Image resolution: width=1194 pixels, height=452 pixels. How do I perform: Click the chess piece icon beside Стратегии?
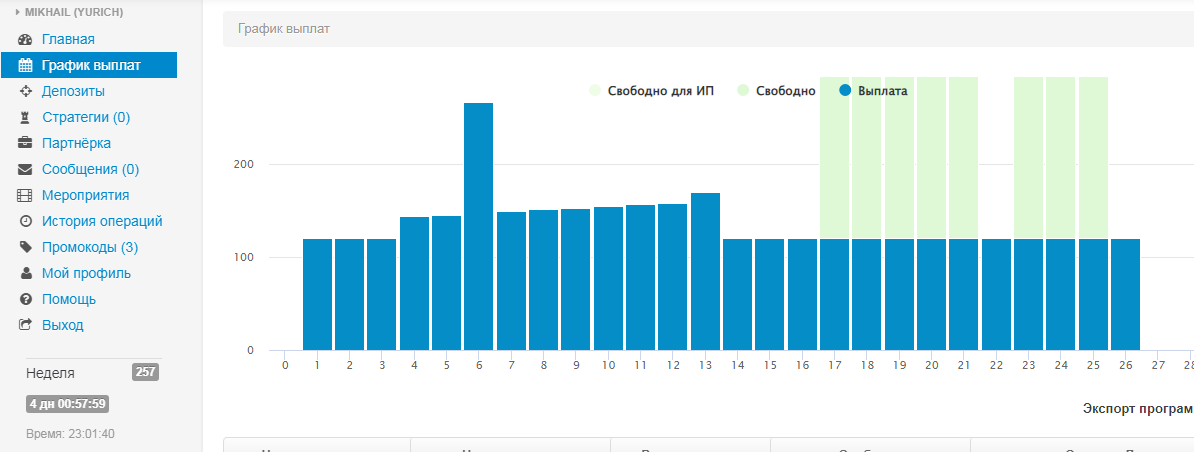pos(26,118)
